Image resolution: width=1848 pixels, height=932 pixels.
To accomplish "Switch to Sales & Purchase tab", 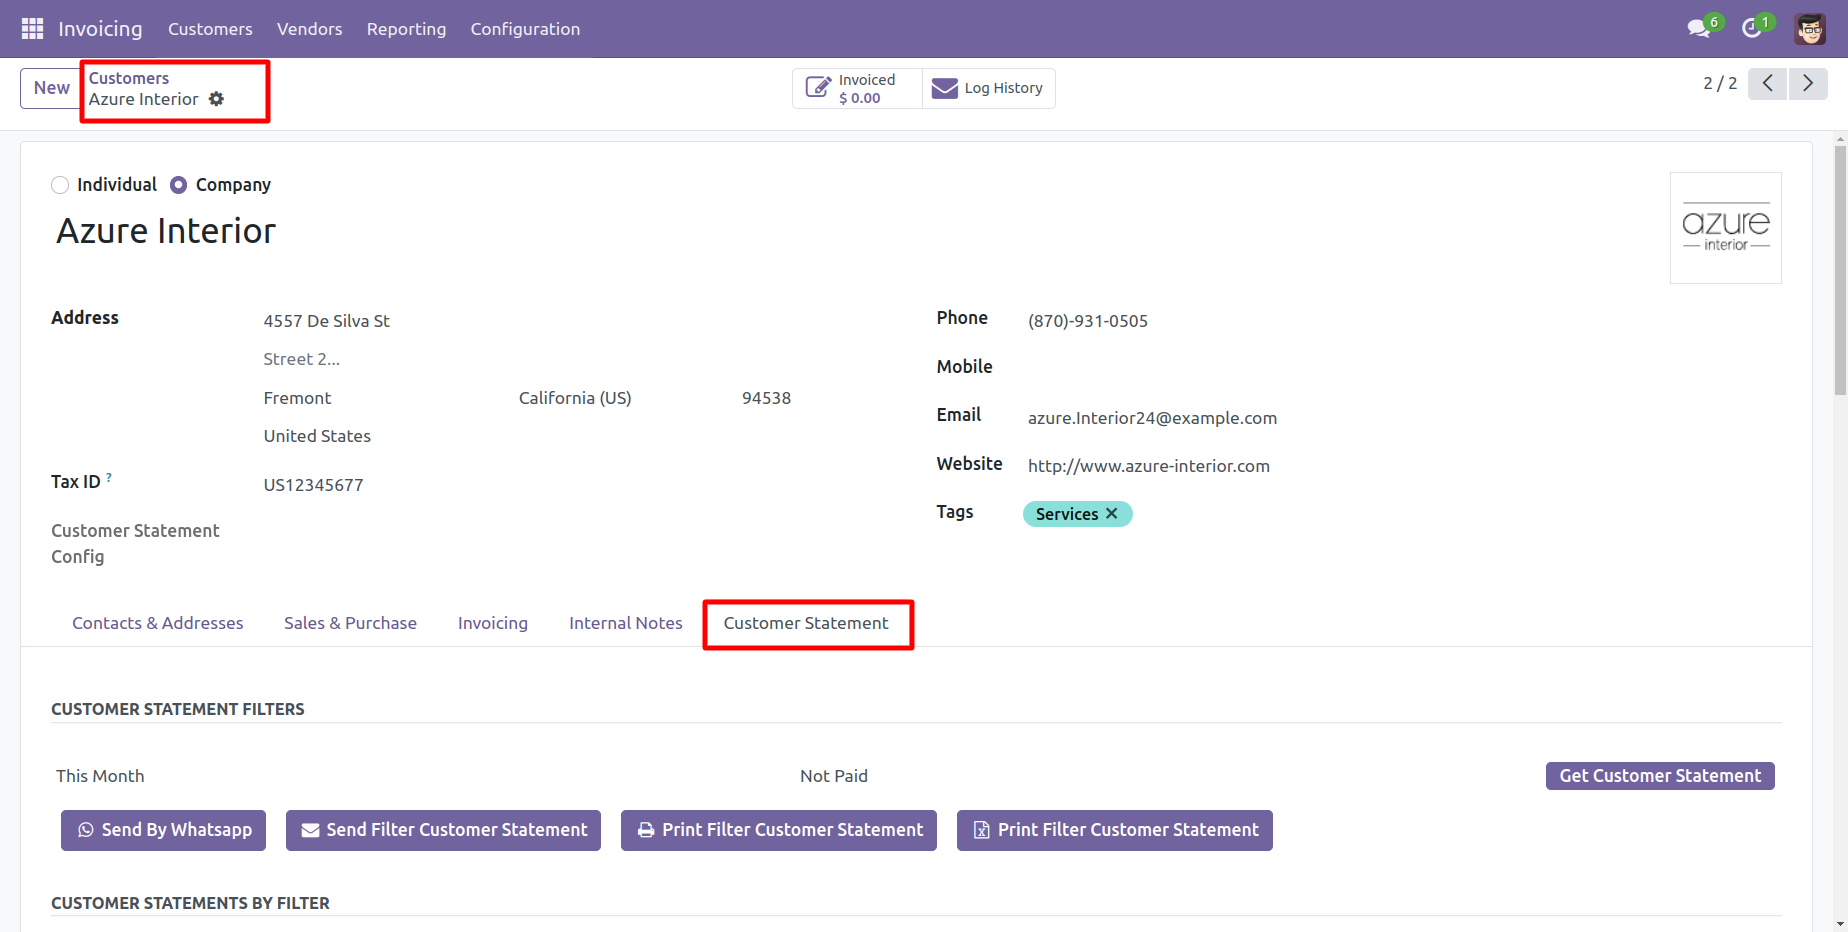I will coord(350,623).
